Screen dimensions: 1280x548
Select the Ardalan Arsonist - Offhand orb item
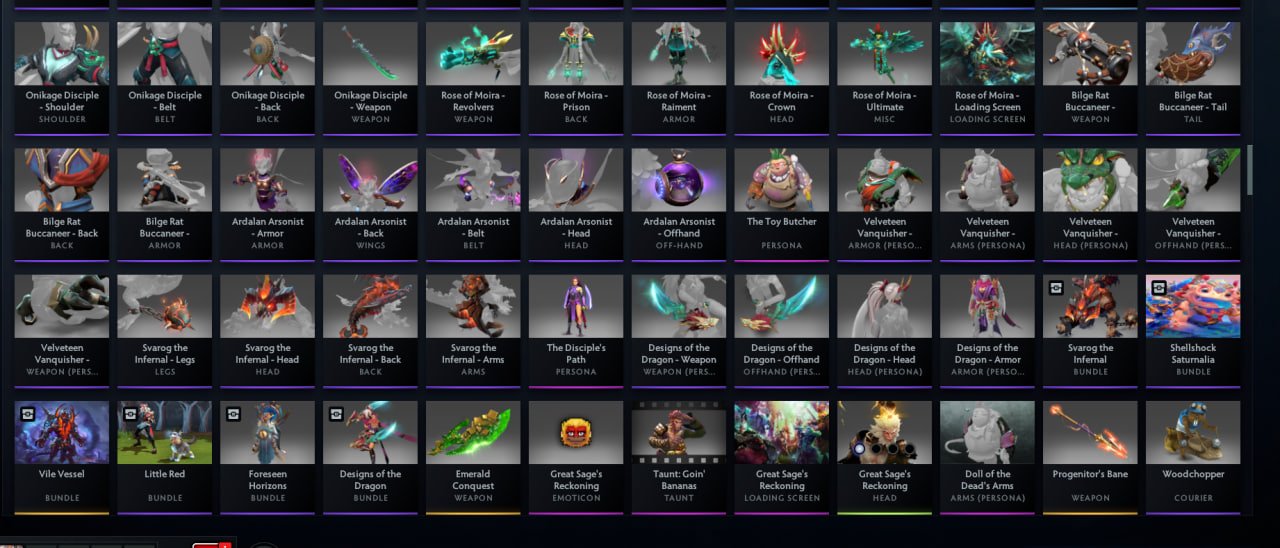[679, 204]
